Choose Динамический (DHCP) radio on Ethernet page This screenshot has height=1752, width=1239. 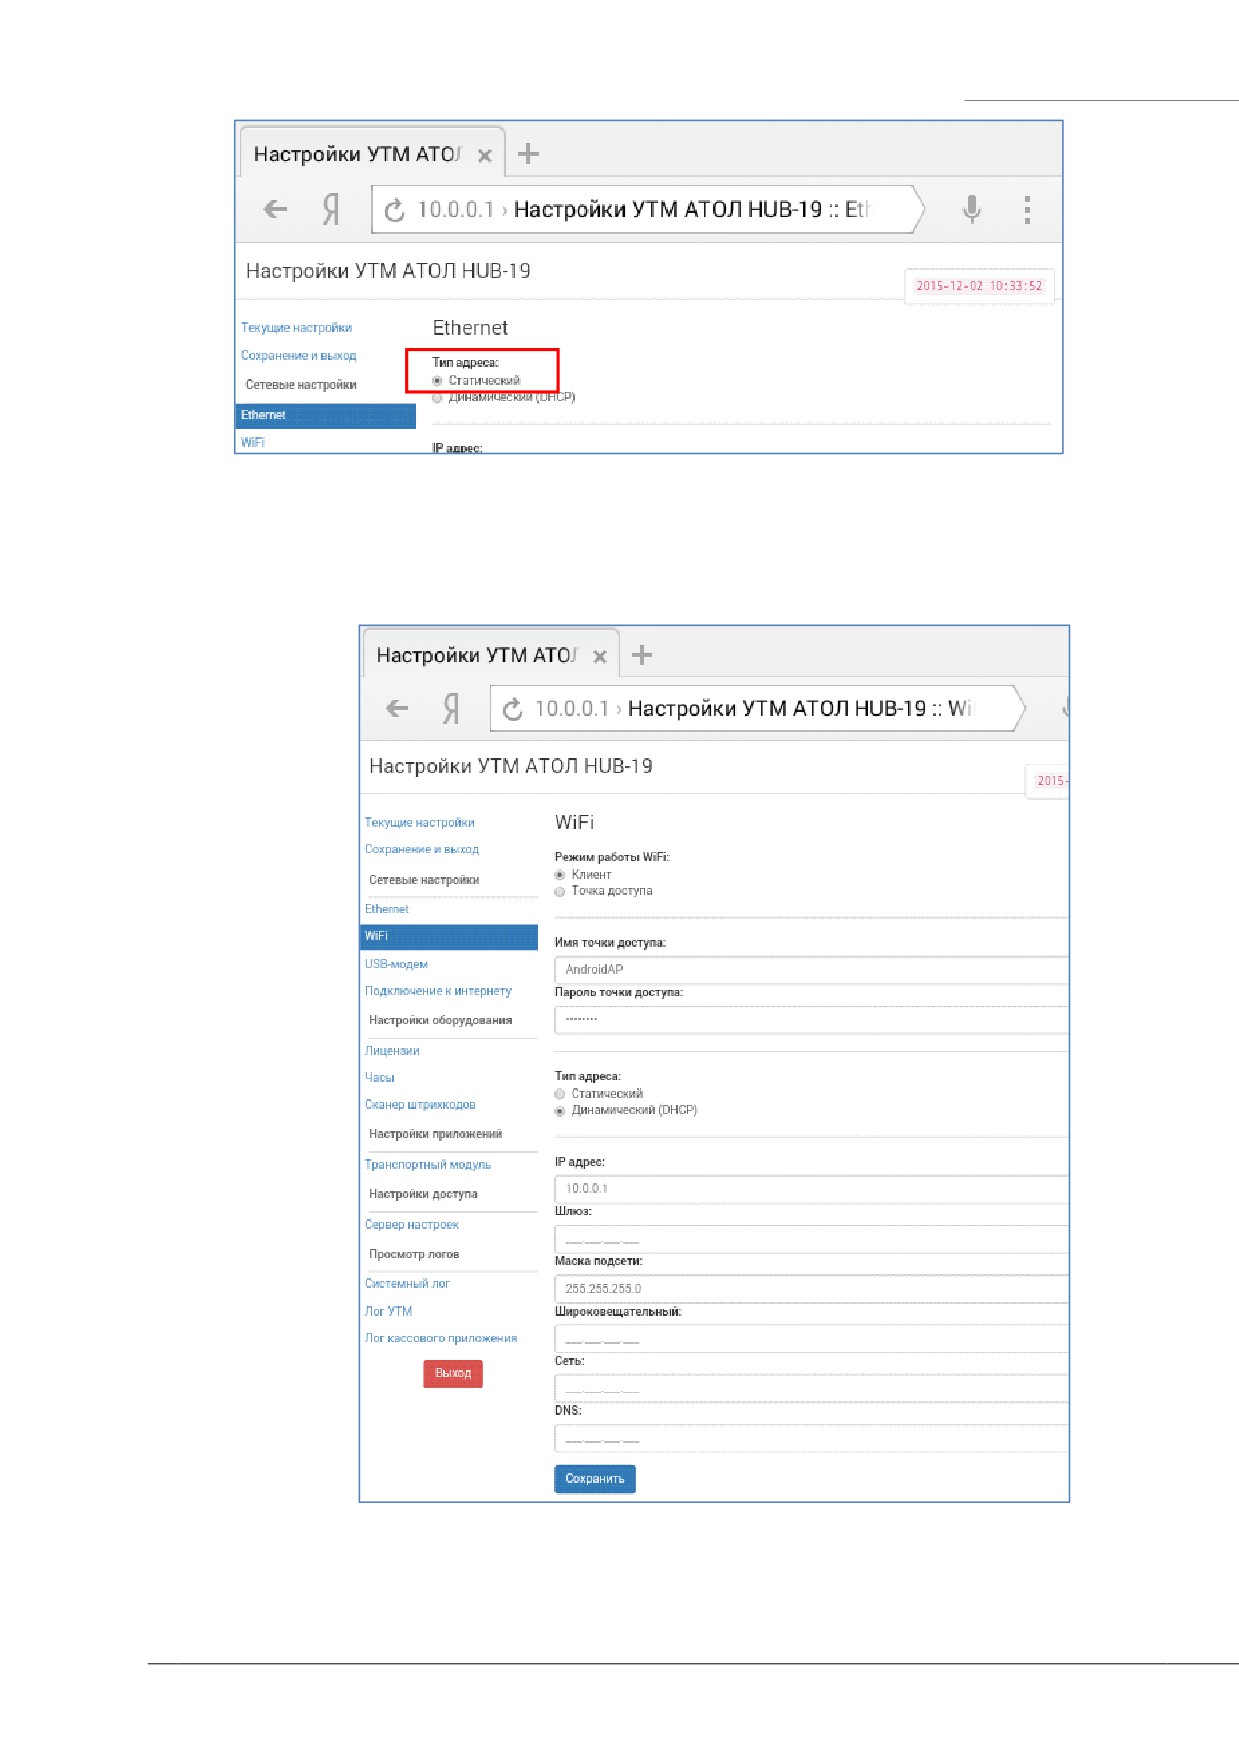pyautogui.click(x=437, y=398)
